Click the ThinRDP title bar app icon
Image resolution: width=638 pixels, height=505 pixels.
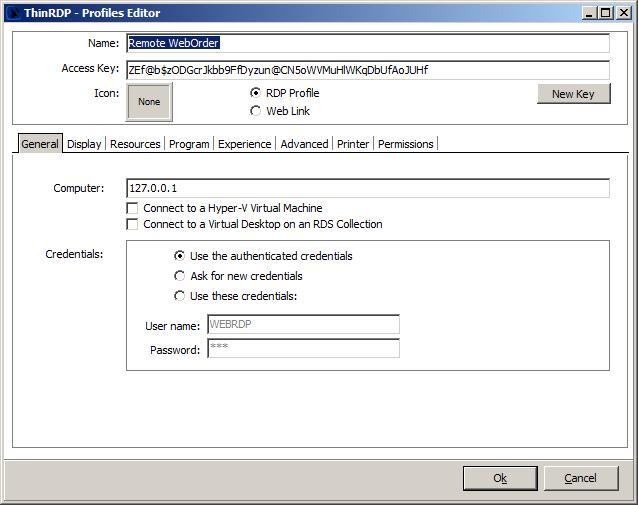pyautogui.click(x=14, y=13)
